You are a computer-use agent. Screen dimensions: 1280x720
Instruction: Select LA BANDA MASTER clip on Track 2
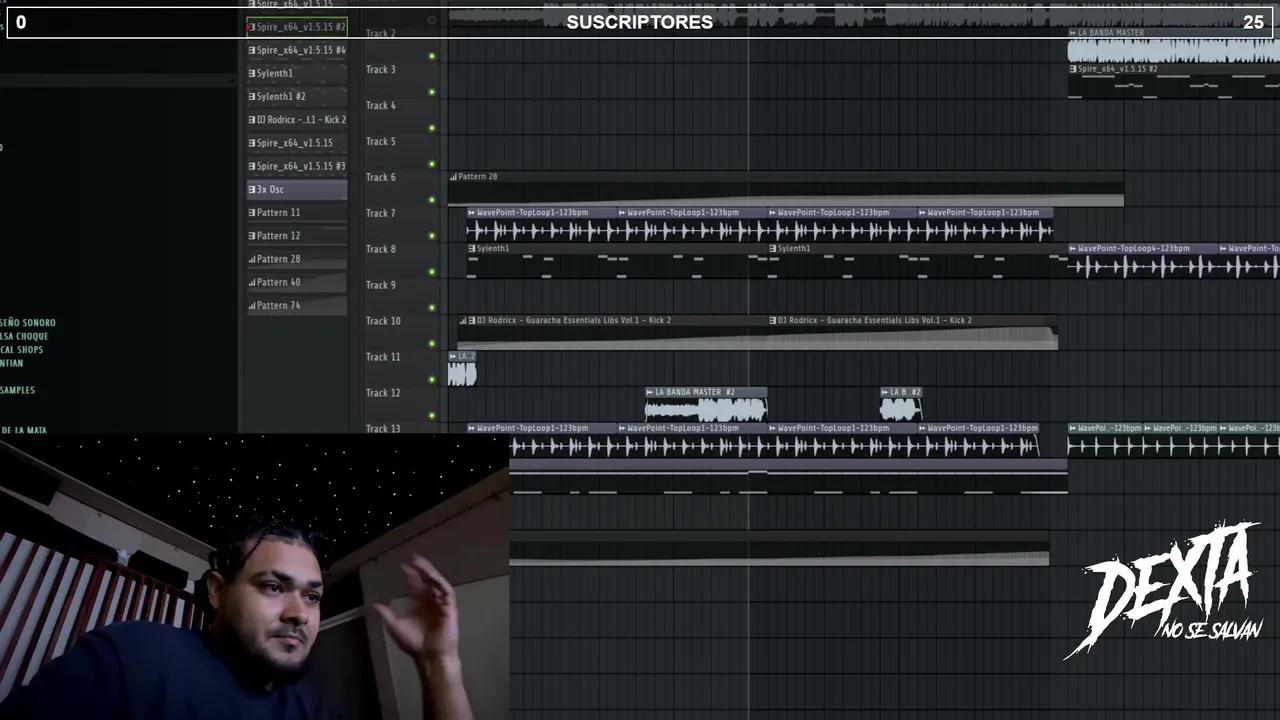[1174, 45]
